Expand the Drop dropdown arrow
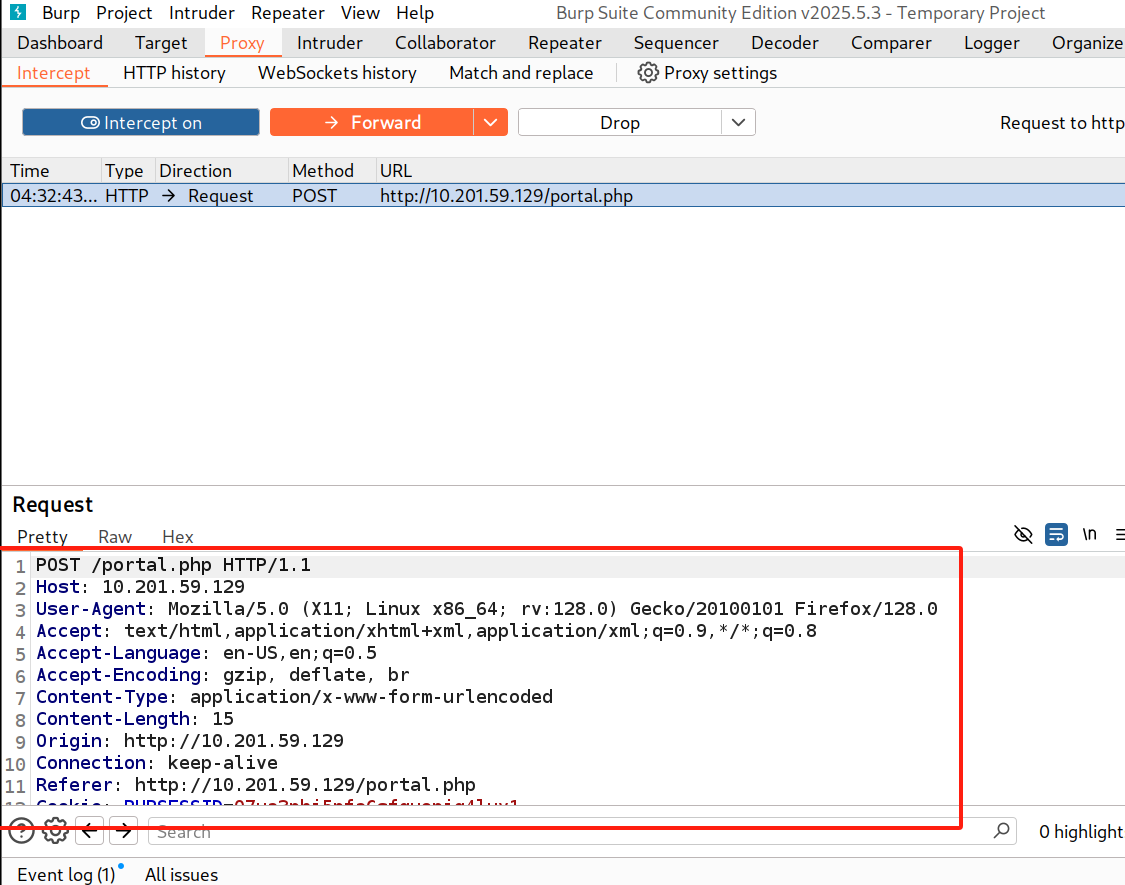Image resolution: width=1125 pixels, height=885 pixels. pyautogui.click(x=738, y=122)
